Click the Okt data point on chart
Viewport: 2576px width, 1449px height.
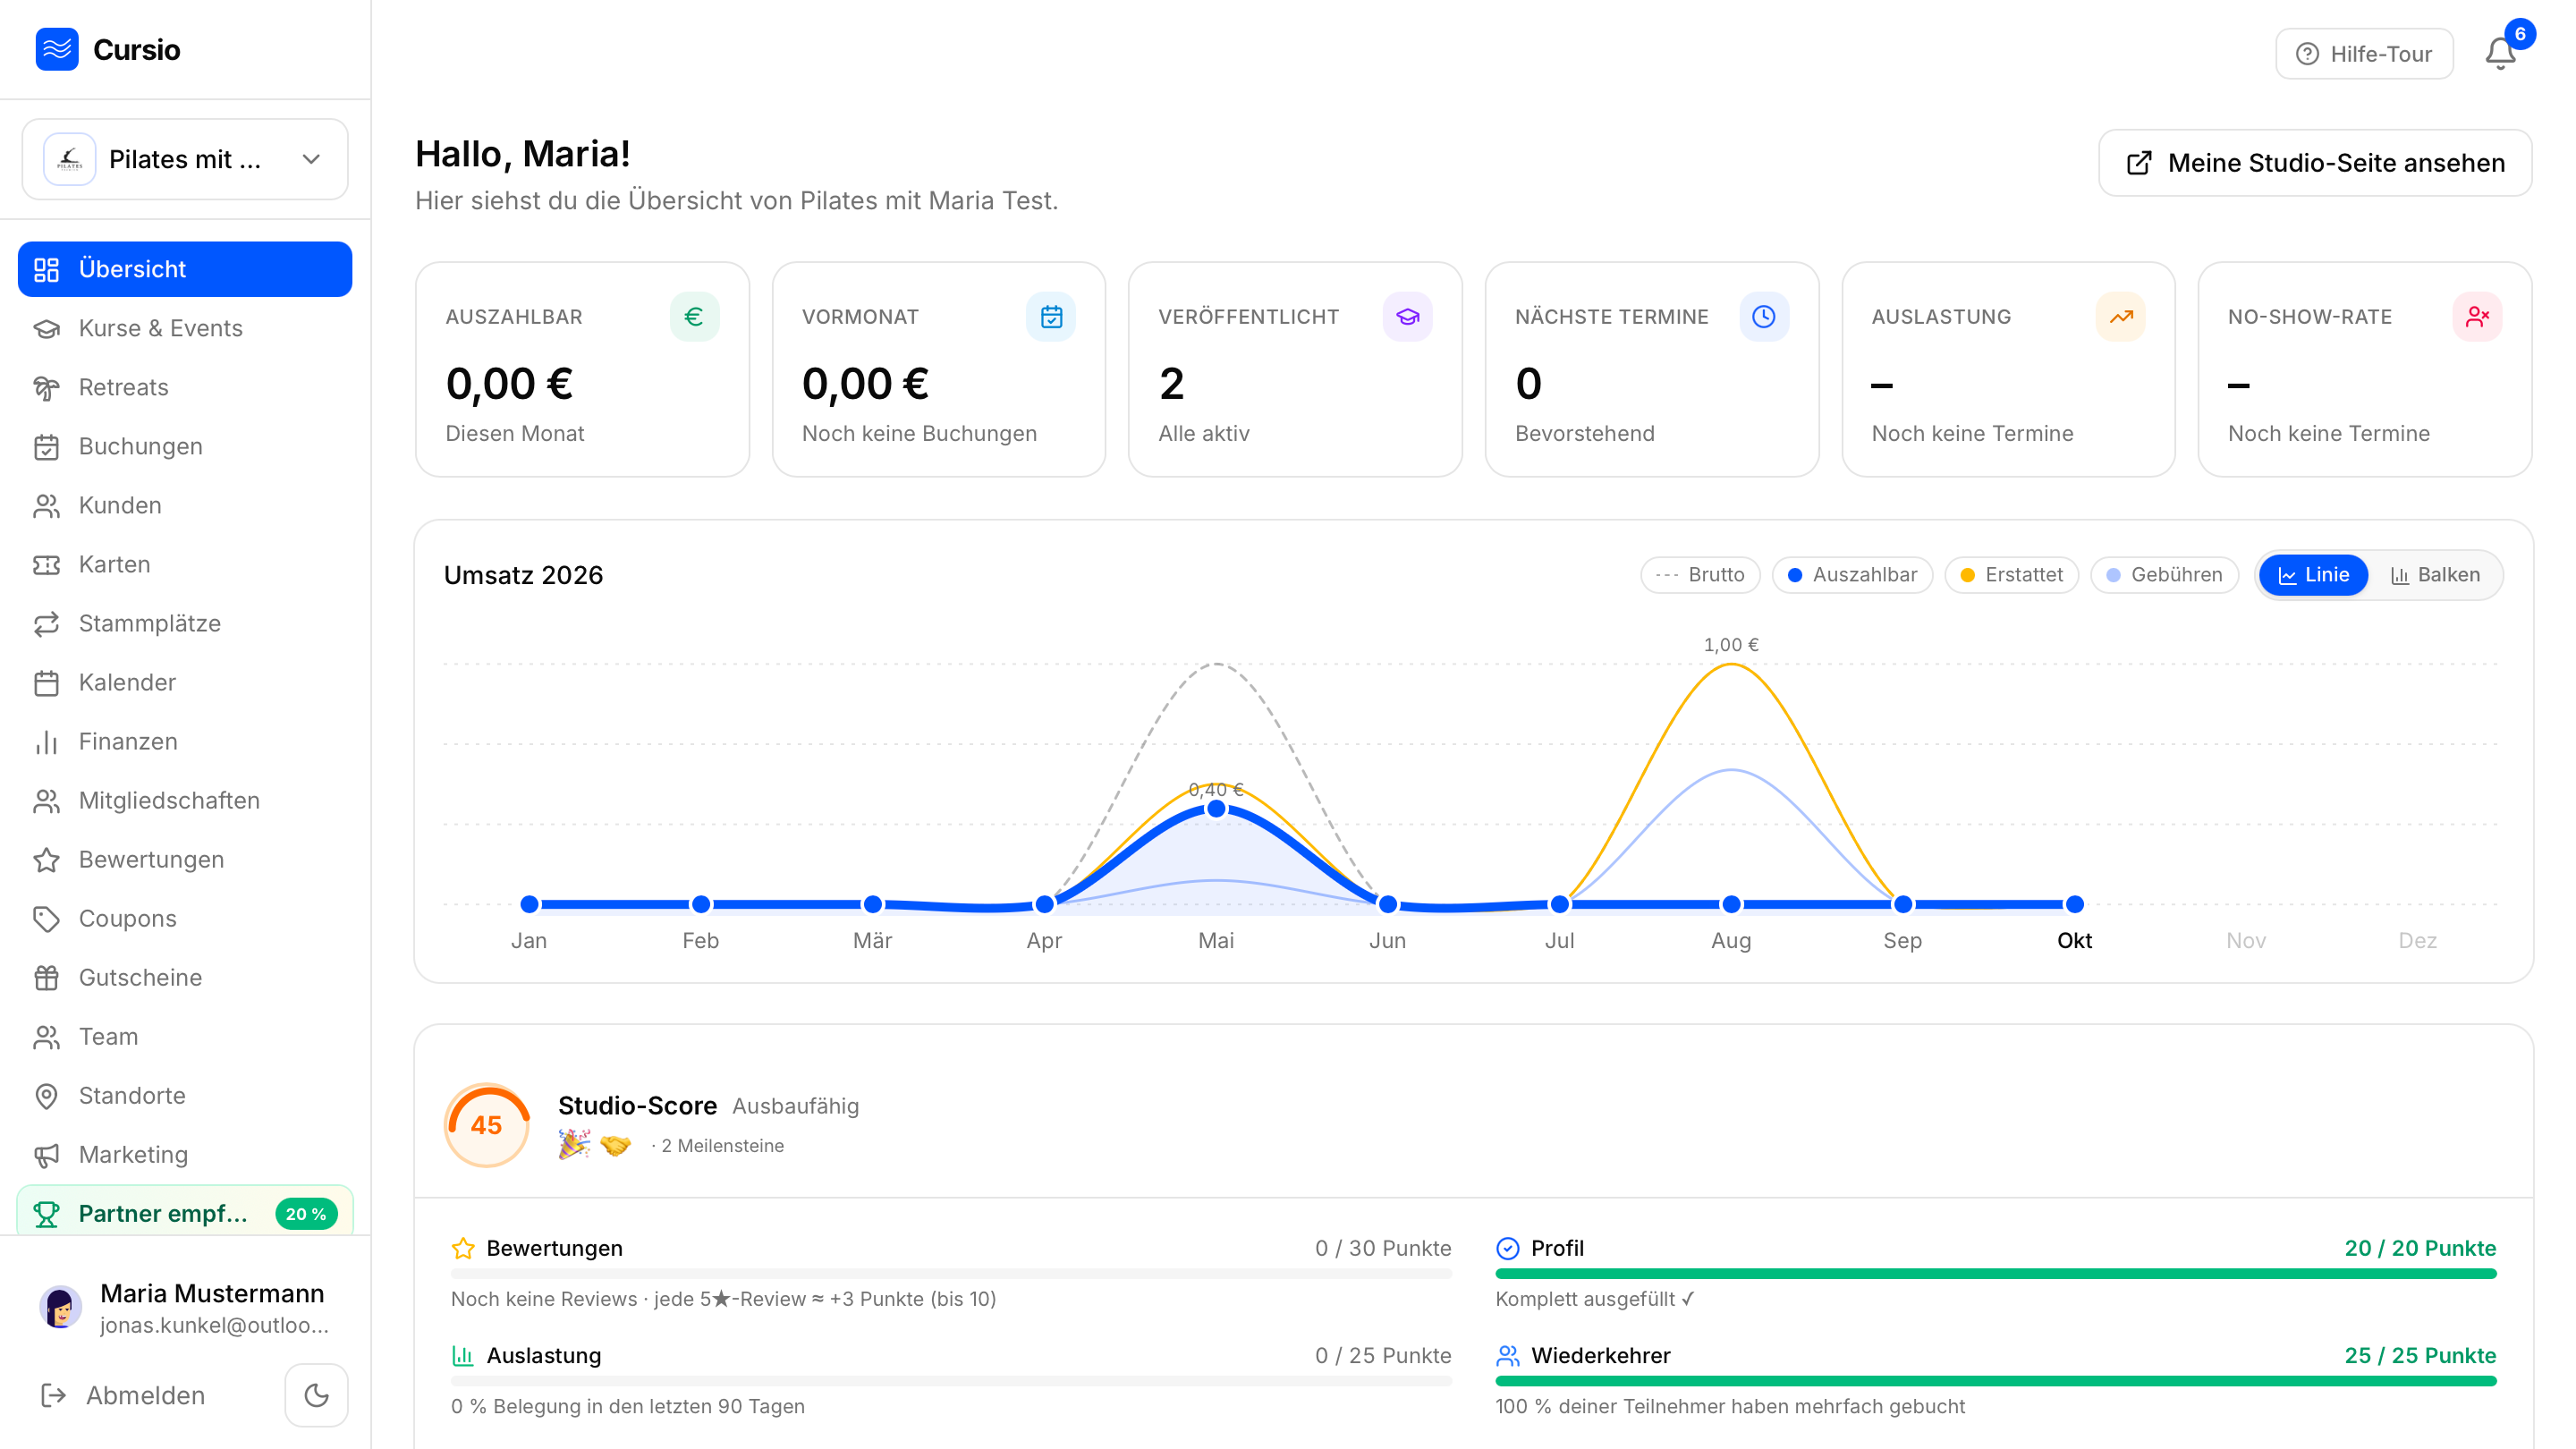click(2075, 904)
